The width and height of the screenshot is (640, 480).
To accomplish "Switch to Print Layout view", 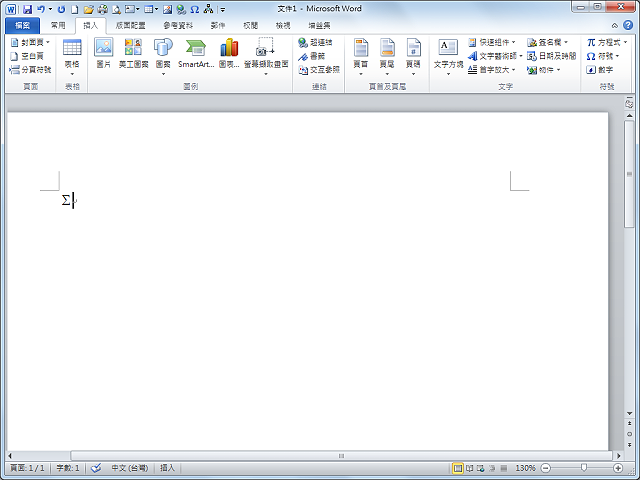I will coord(458,468).
